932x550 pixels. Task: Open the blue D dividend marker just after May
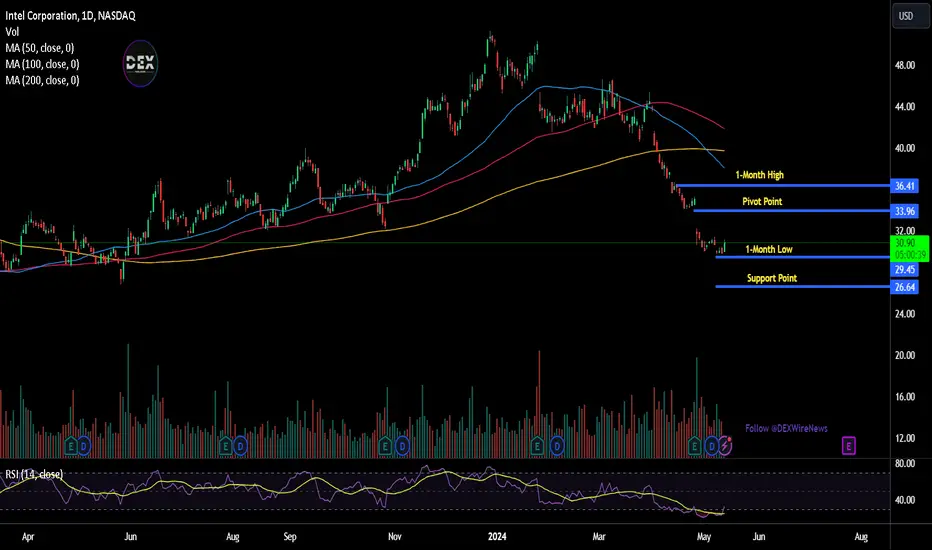pyautogui.click(x=711, y=445)
